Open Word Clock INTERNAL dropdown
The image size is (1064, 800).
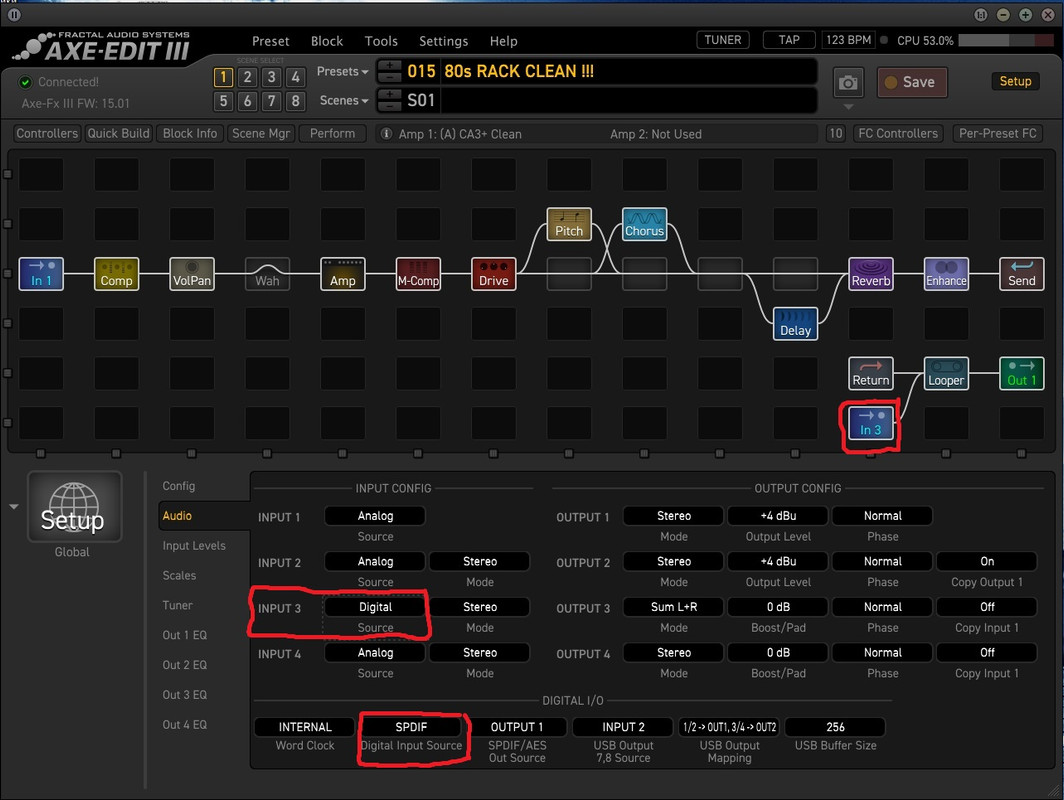click(305, 727)
